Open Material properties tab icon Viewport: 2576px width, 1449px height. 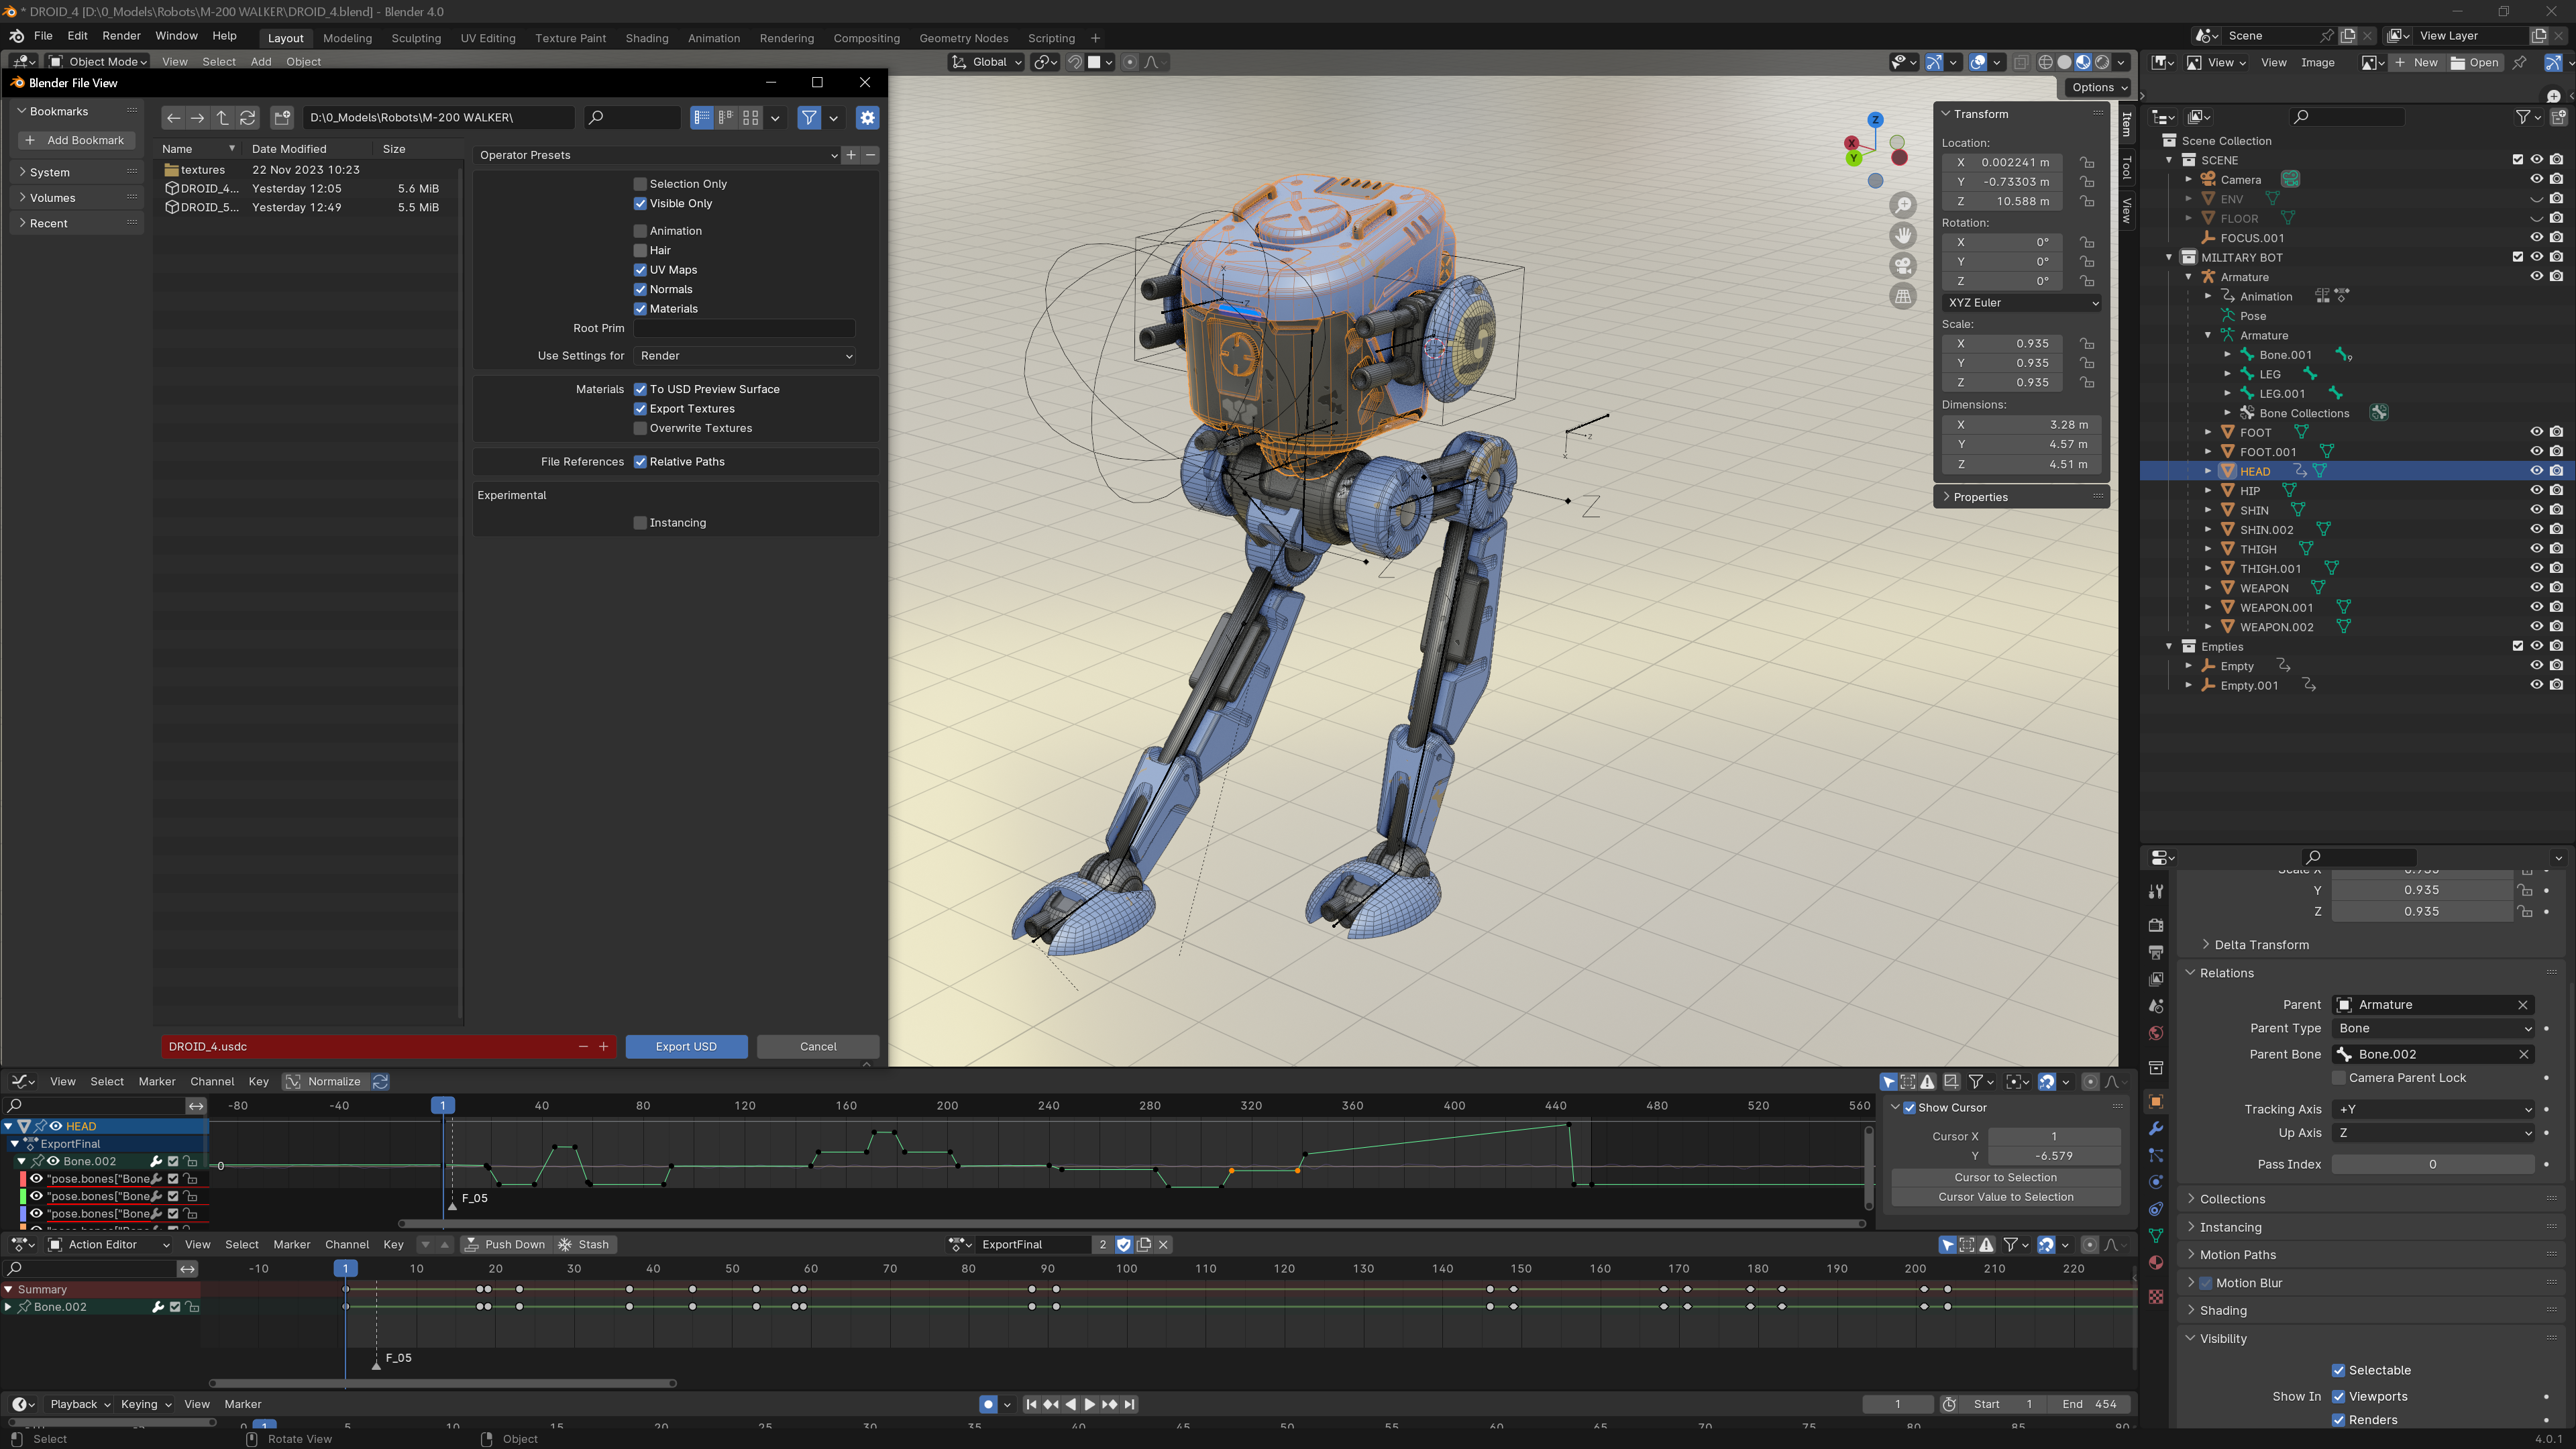[2156, 1263]
